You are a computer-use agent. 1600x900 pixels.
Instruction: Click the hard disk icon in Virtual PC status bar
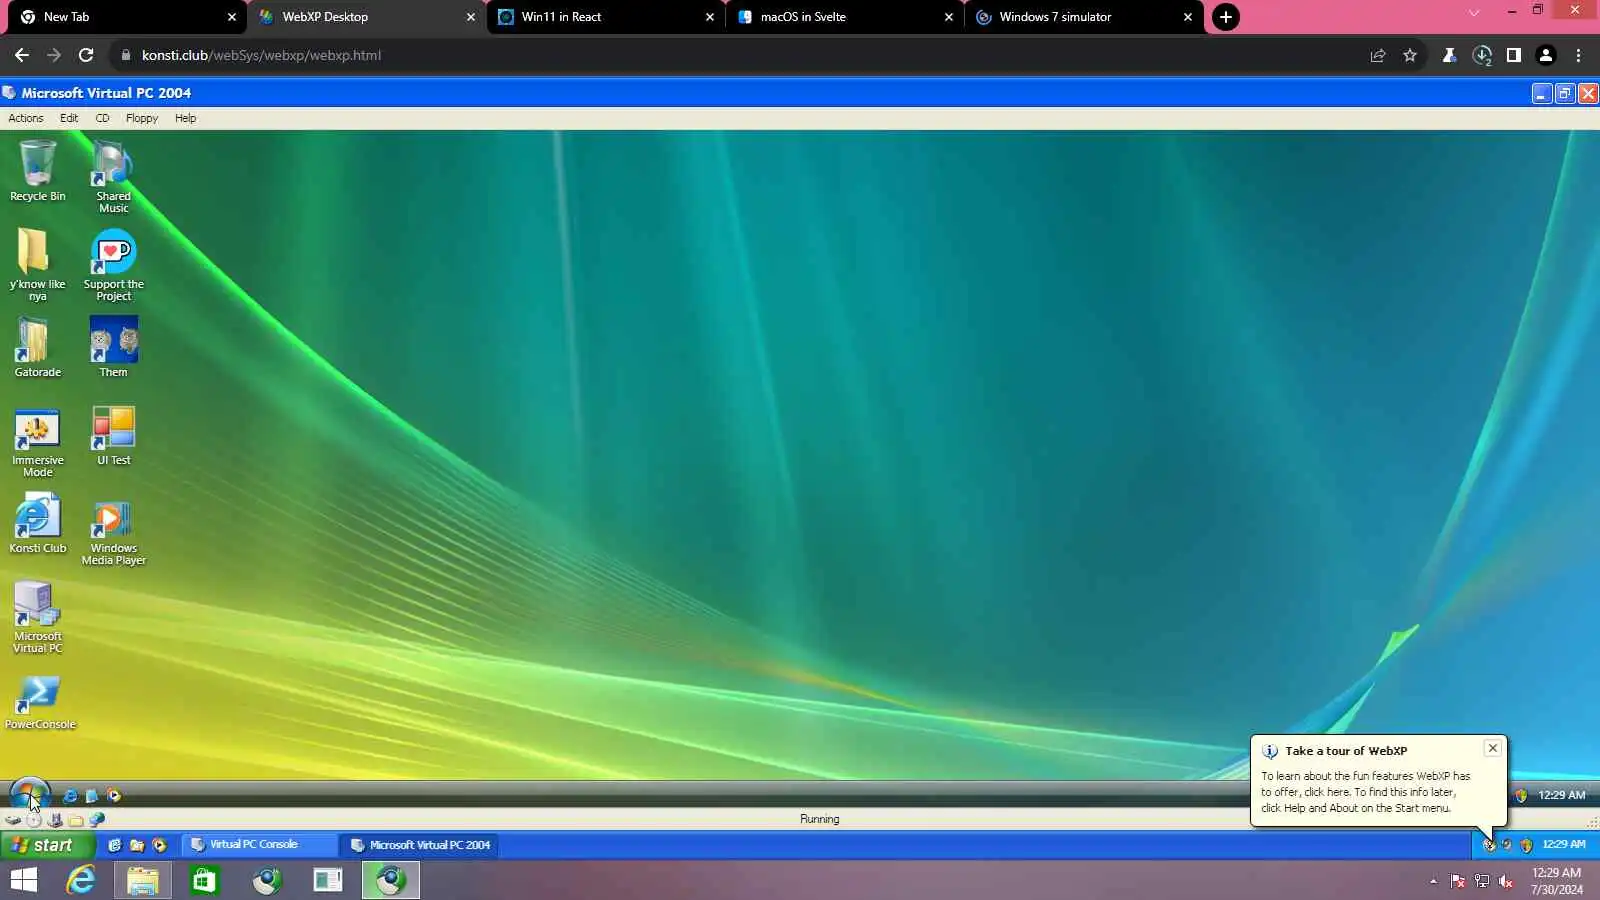pyautogui.click(x=13, y=820)
